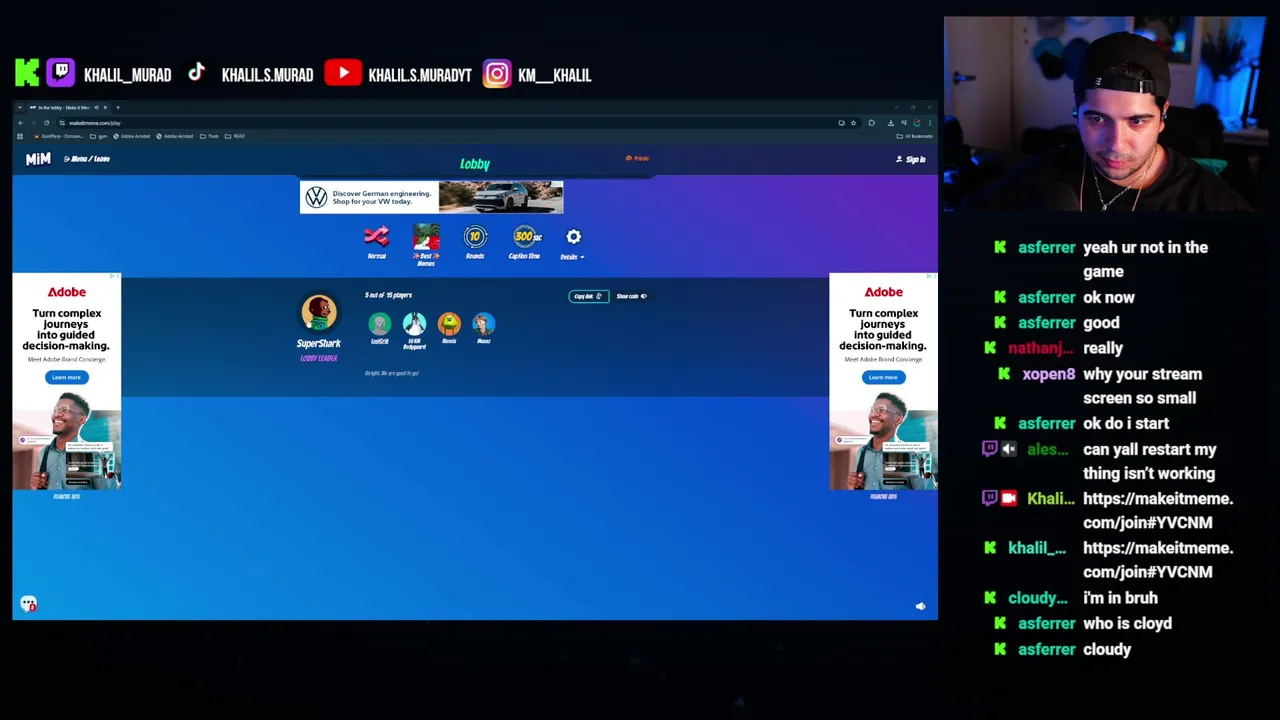1280x720 pixels.
Task: Open the READ bookmark folder
Action: coord(234,136)
